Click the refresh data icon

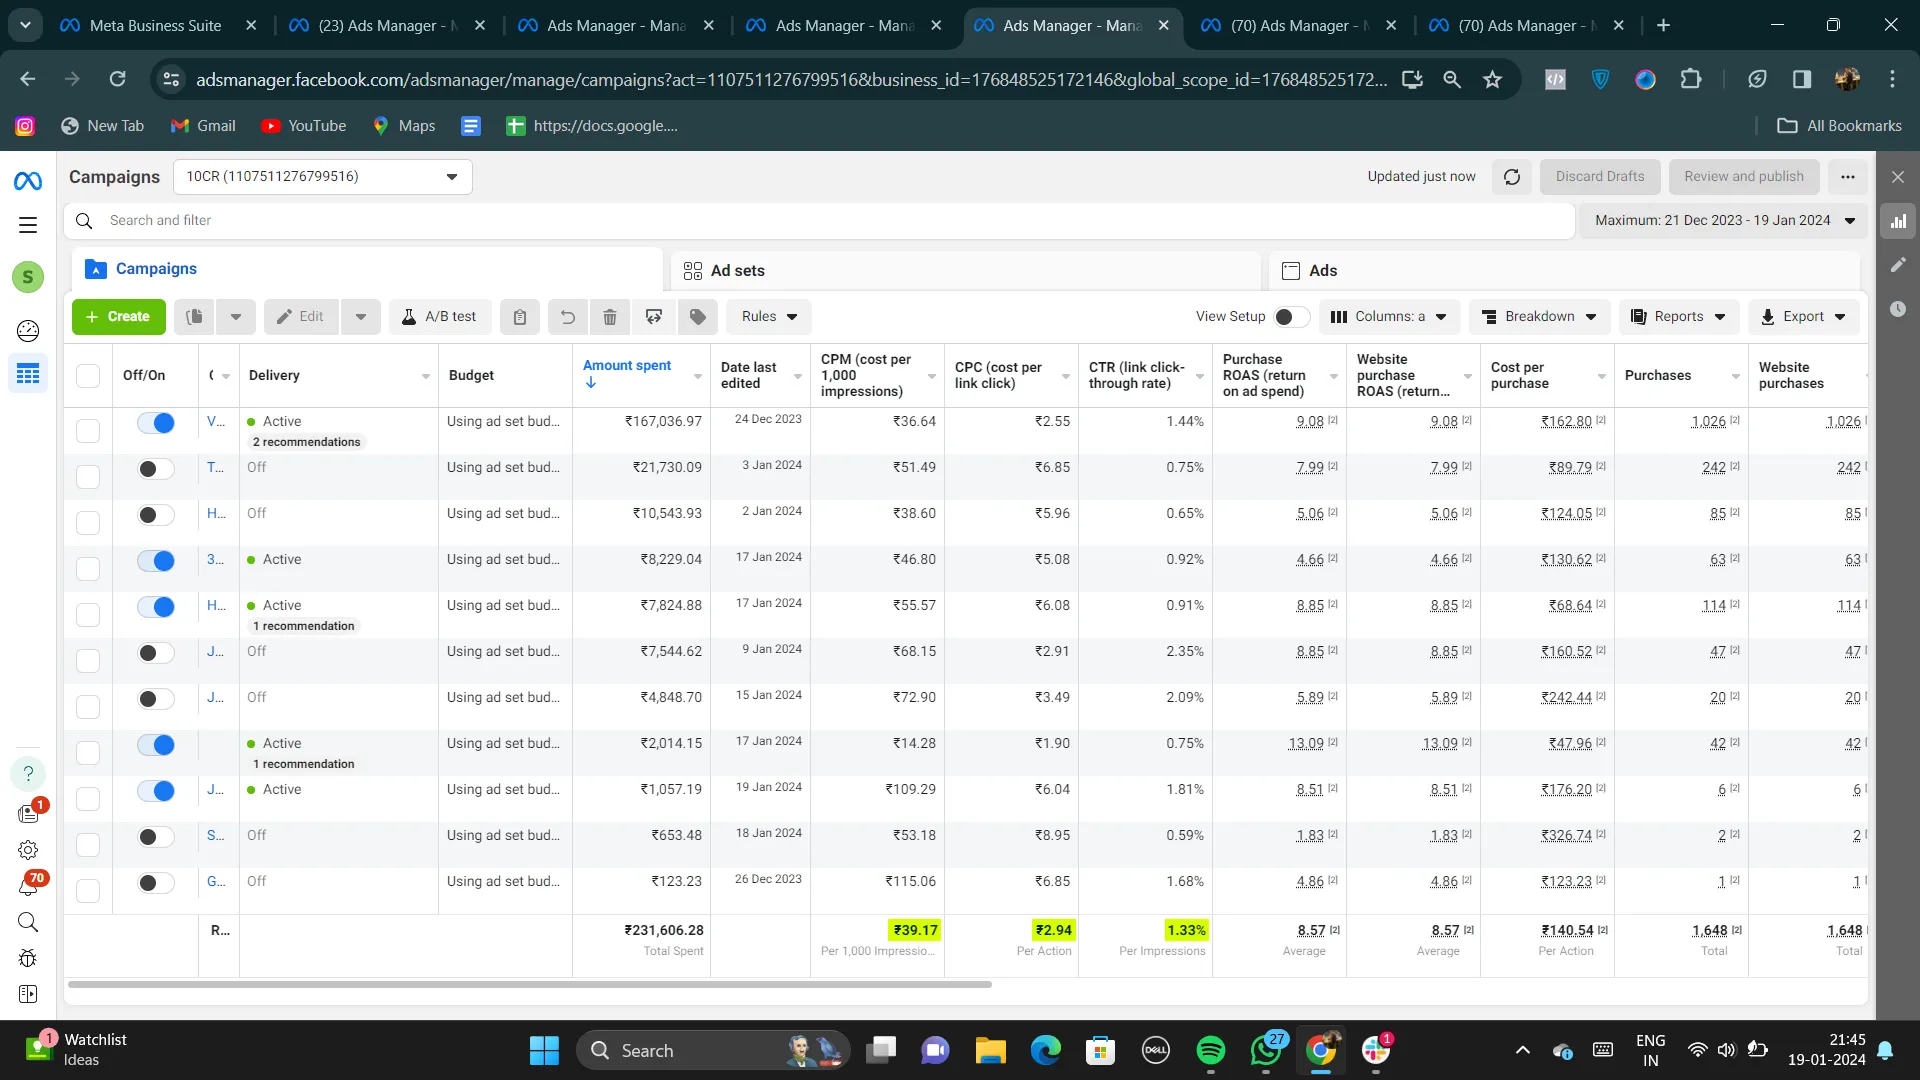(1511, 177)
